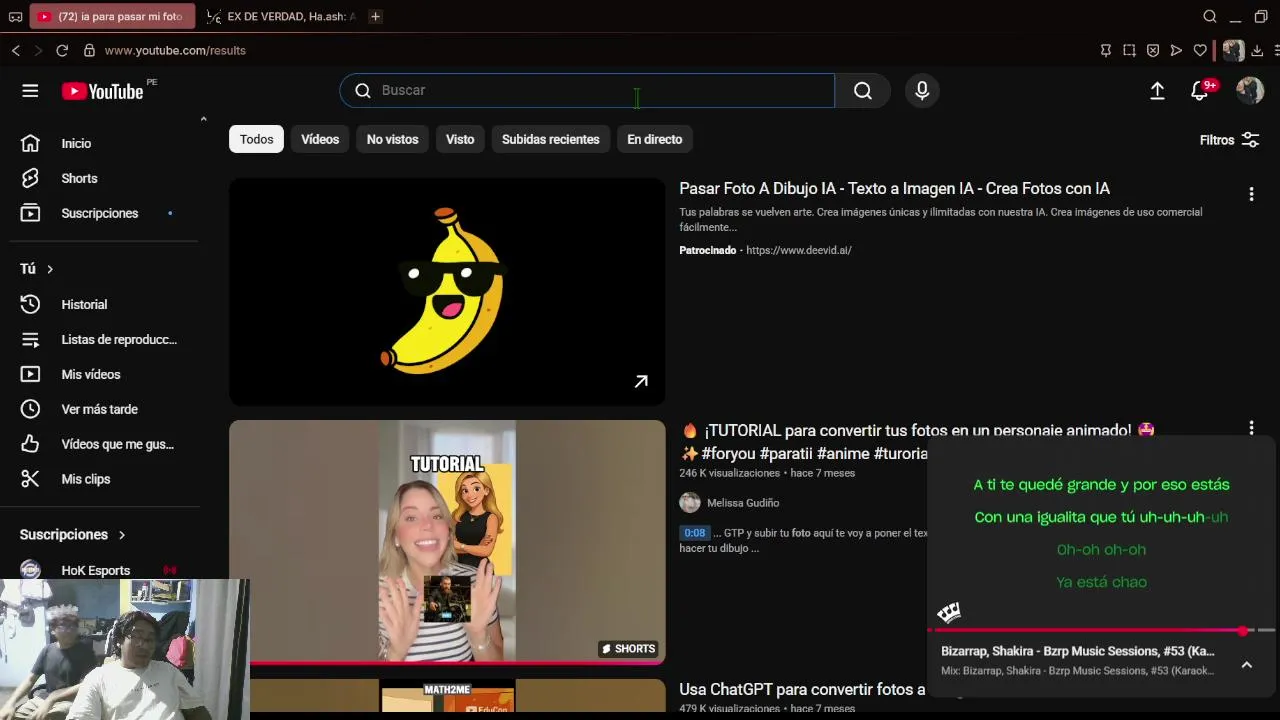1280x720 pixels.
Task: Bookmark the page with the heart icon
Action: click(x=1200, y=50)
